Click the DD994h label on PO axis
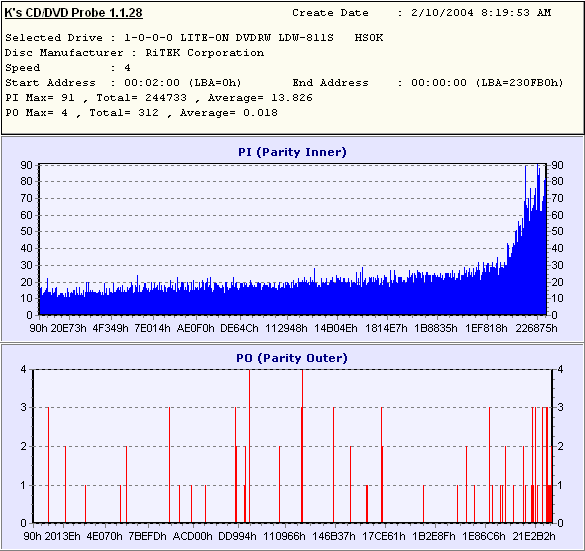585x551 pixels. [x=237, y=536]
